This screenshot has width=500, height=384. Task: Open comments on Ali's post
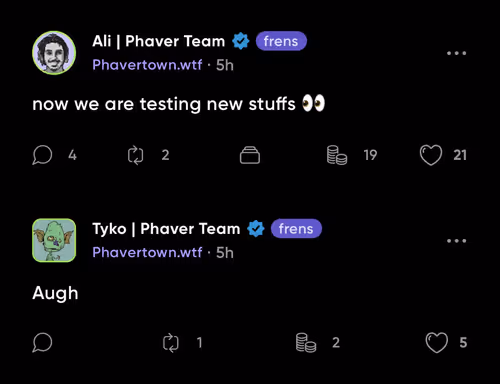[x=42, y=155]
